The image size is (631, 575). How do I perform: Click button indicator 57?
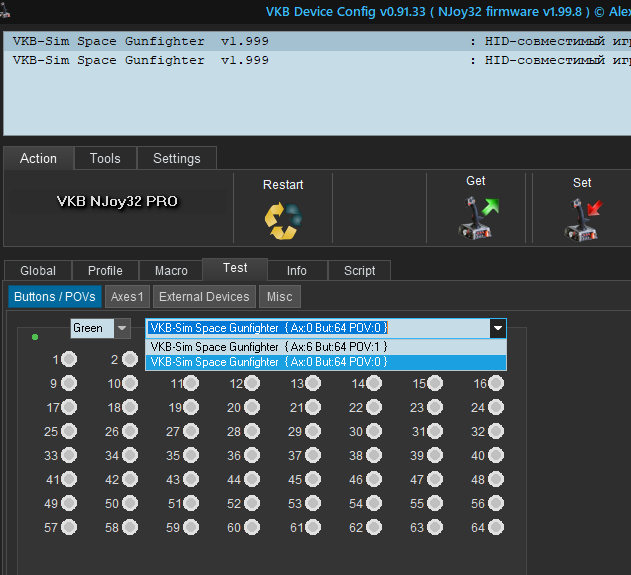pyautogui.click(x=69, y=527)
